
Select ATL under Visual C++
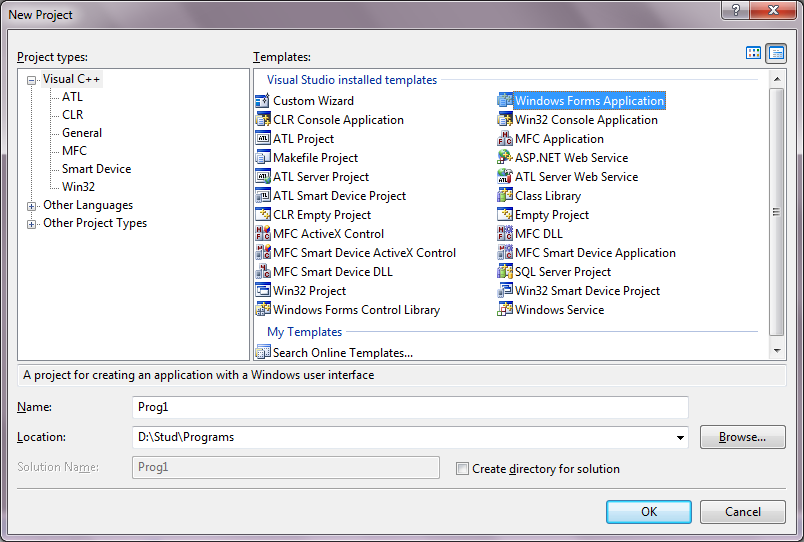pyautogui.click(x=72, y=97)
